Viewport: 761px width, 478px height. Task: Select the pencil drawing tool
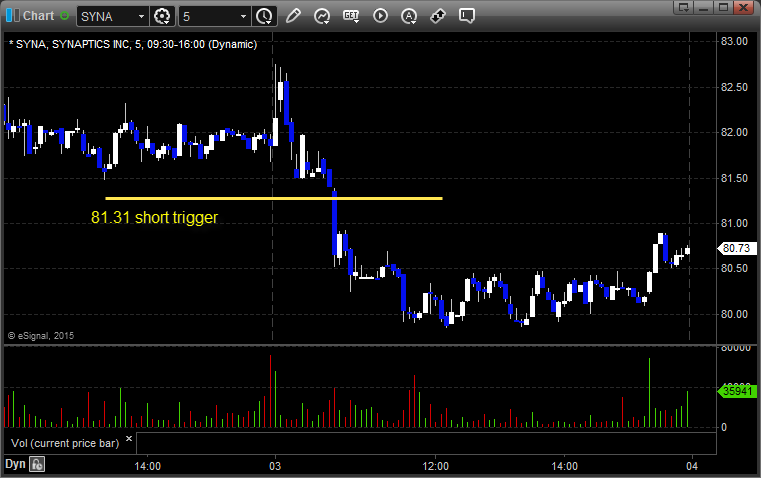tap(293, 16)
